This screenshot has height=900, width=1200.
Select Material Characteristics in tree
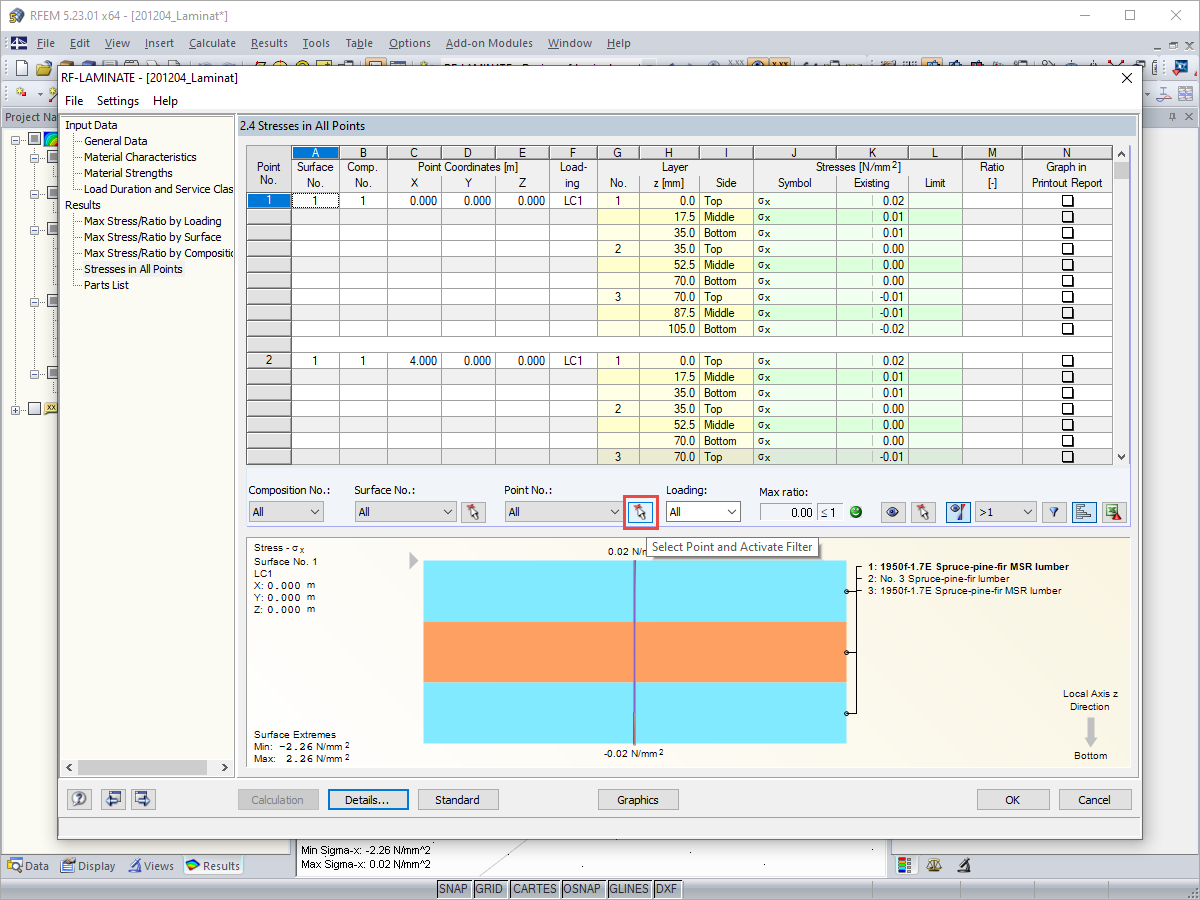click(x=140, y=157)
